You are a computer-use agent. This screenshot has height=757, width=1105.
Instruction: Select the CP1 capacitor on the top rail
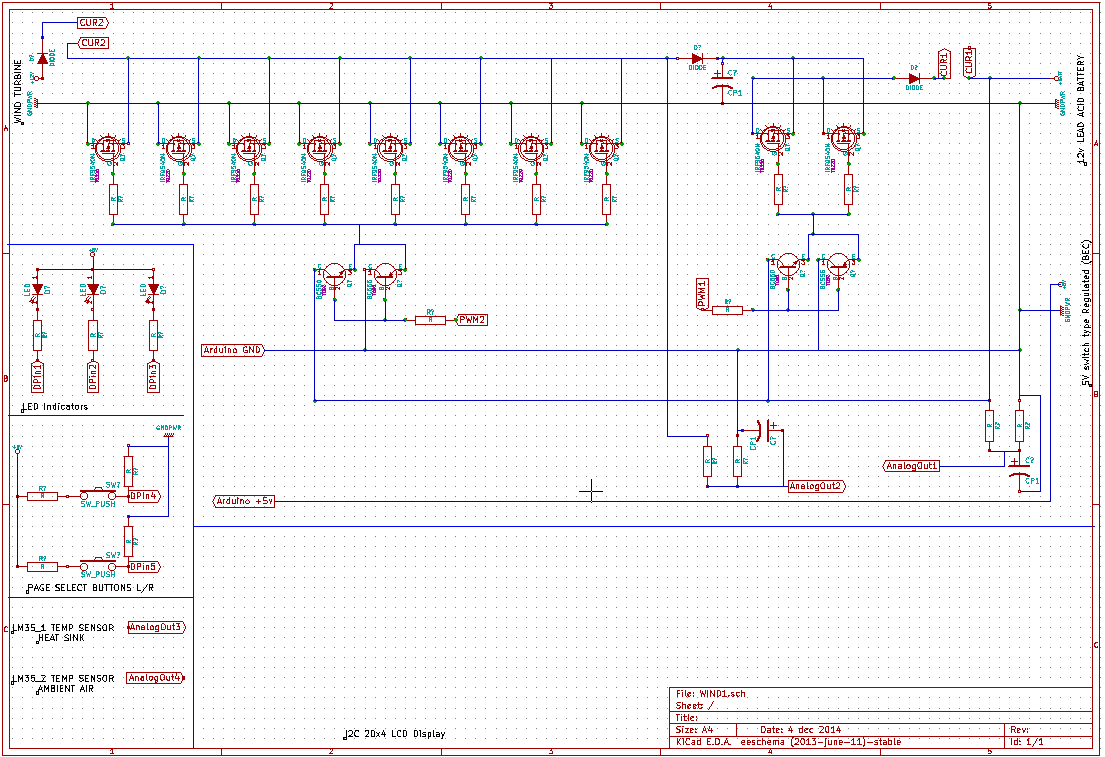722,82
